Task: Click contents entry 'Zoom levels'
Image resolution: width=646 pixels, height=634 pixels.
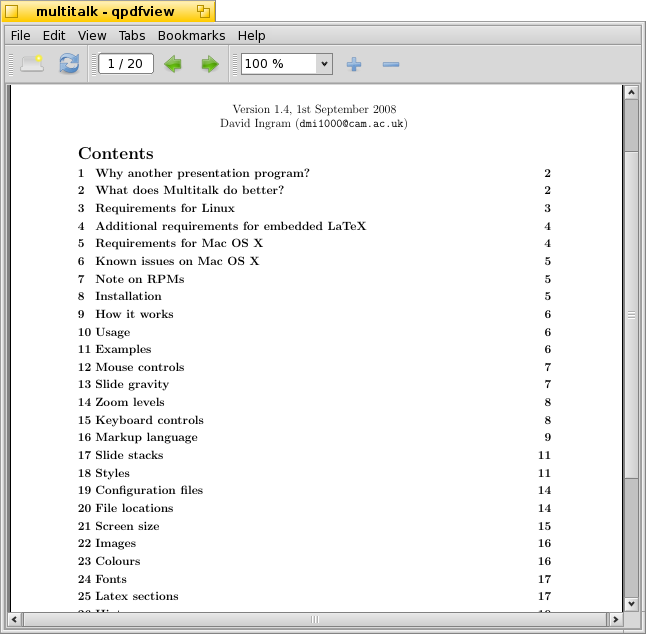Action: pyautogui.click(x=130, y=402)
